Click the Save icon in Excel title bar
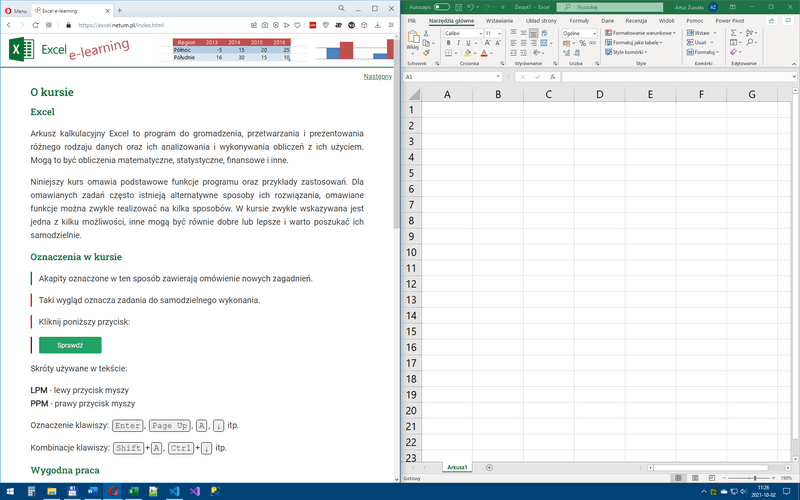The height and width of the screenshot is (500, 800). pyautogui.click(x=458, y=7)
